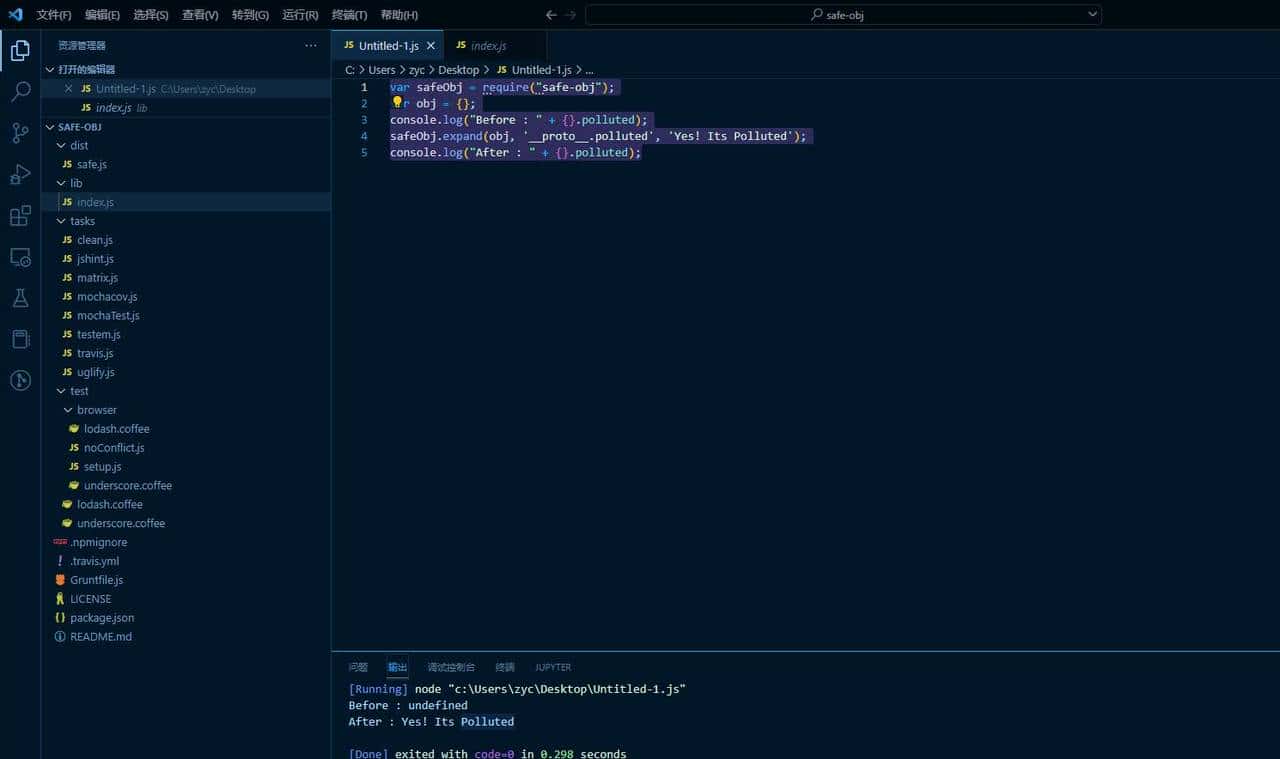Click the Untitled-1.js modified indicator dot
Screen dimensions: 1280x759
point(430,45)
